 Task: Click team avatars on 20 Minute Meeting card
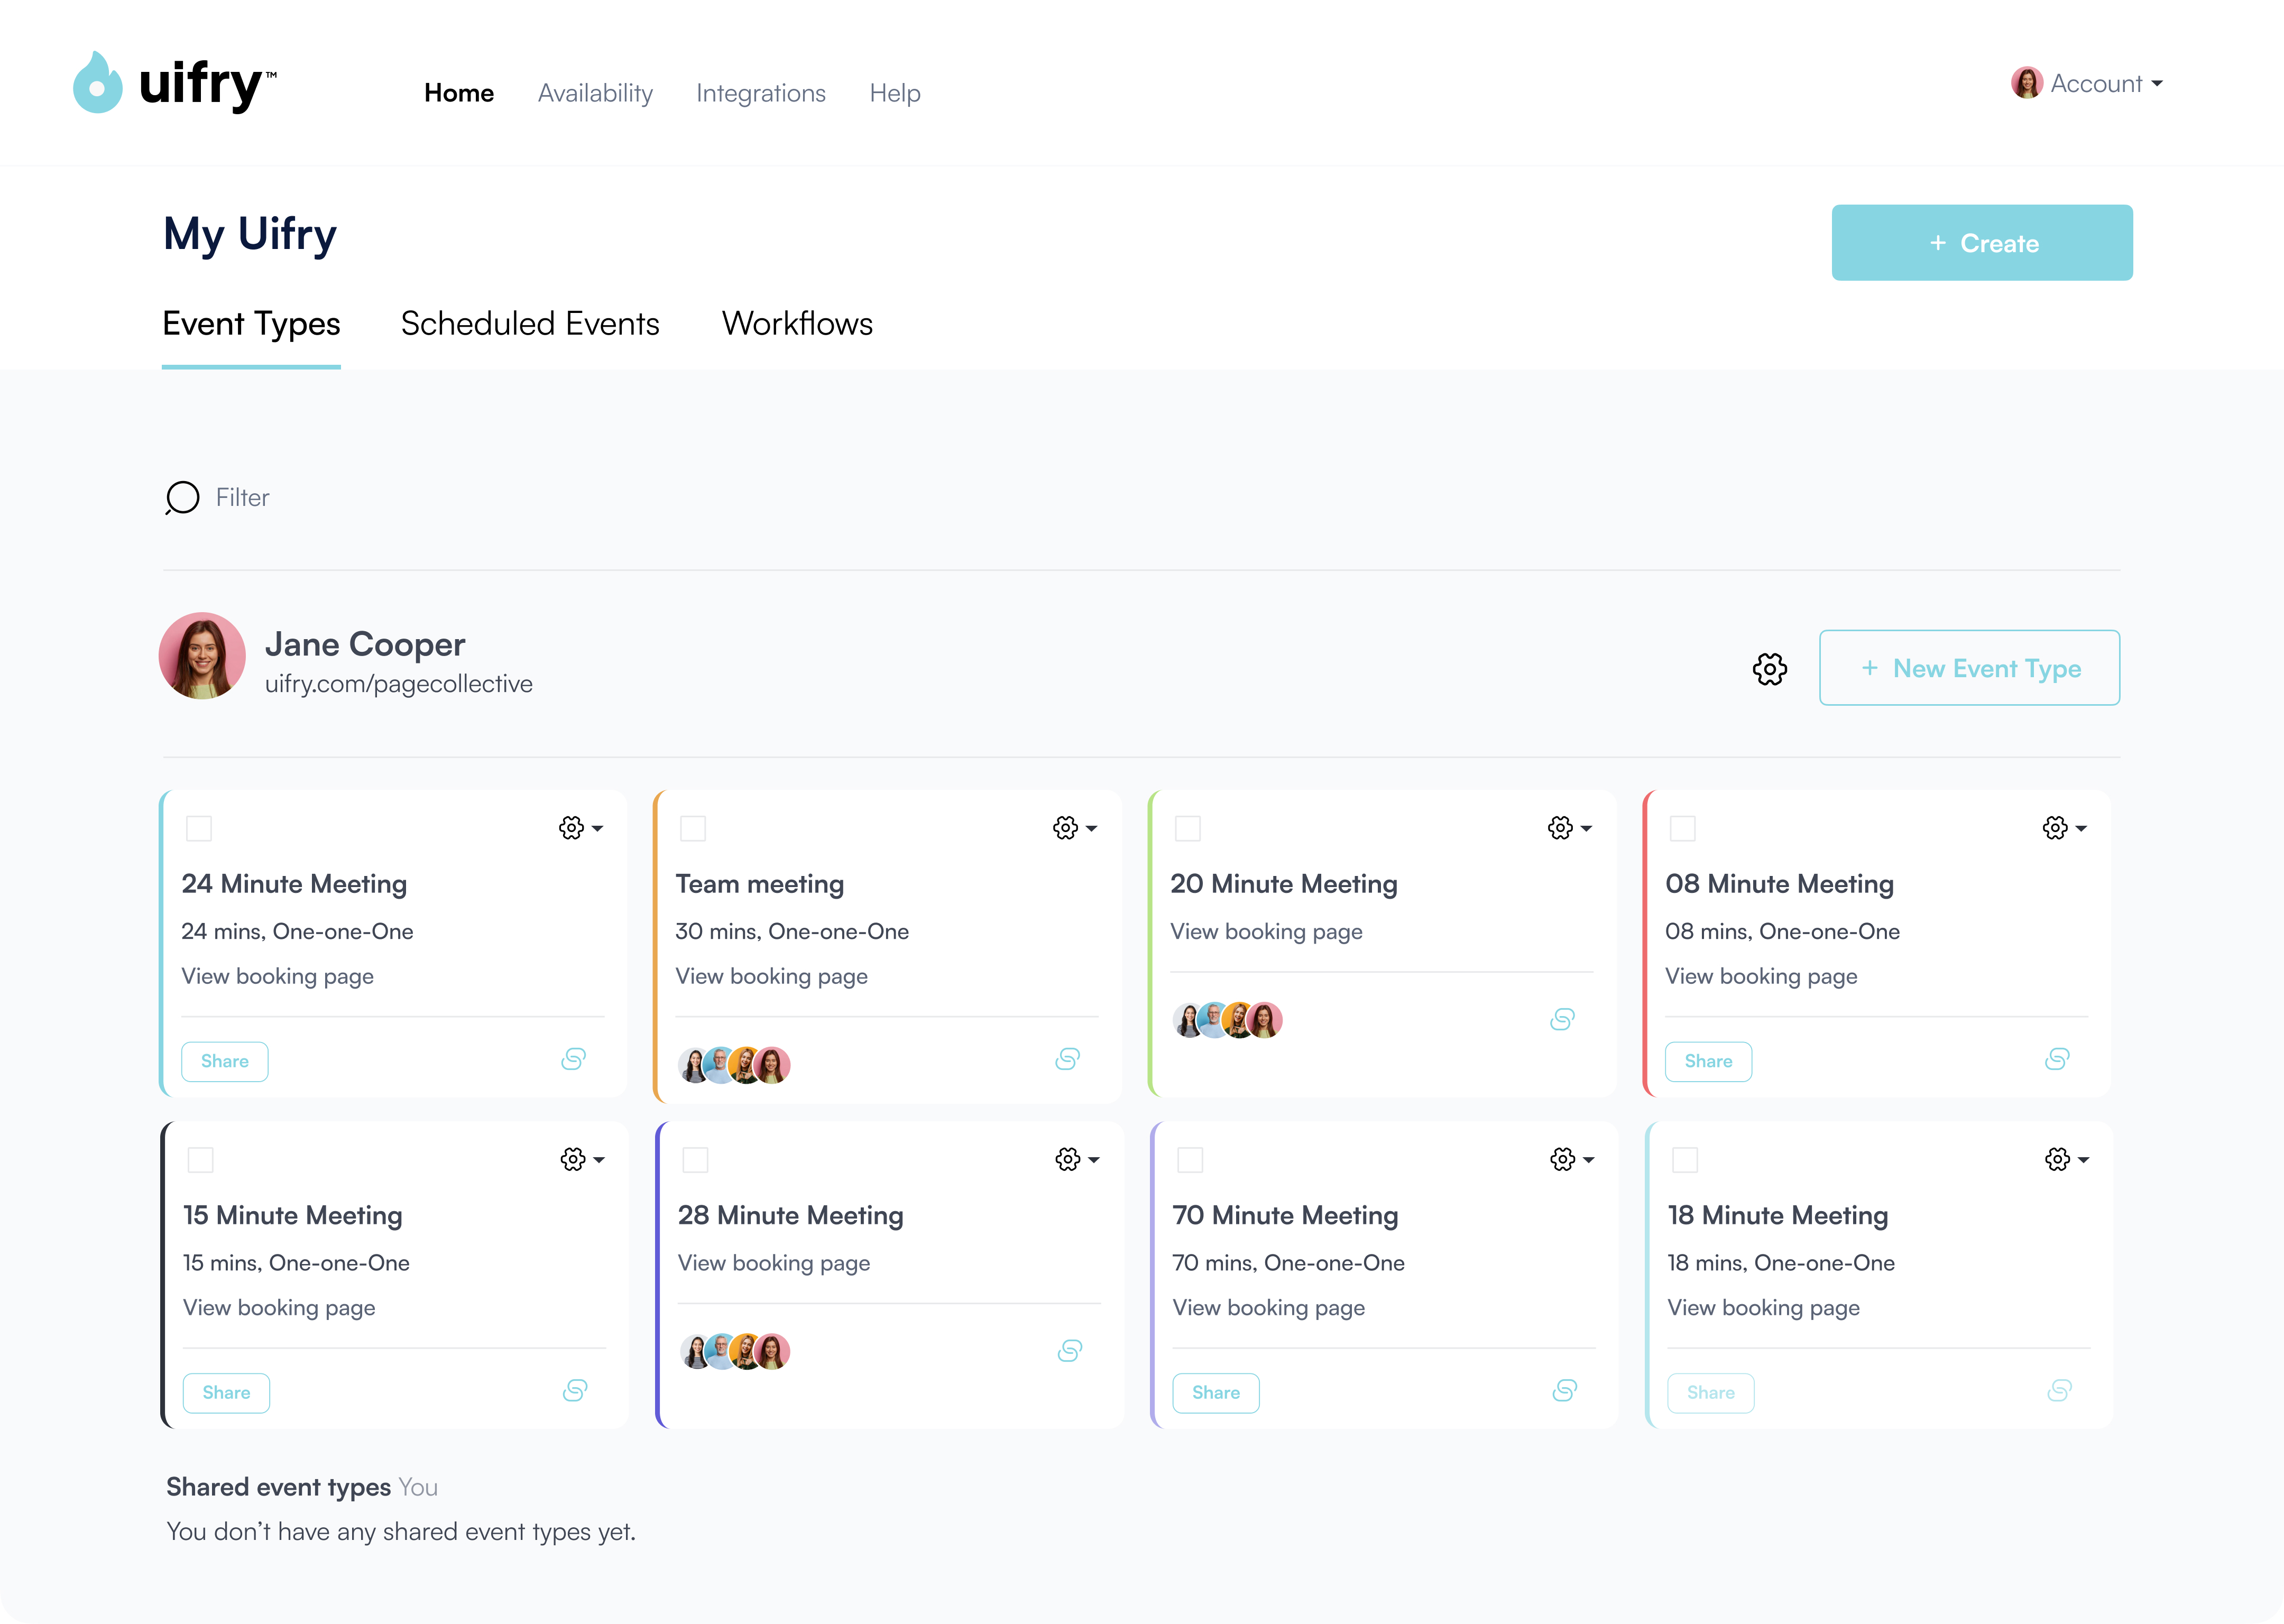(1227, 1020)
